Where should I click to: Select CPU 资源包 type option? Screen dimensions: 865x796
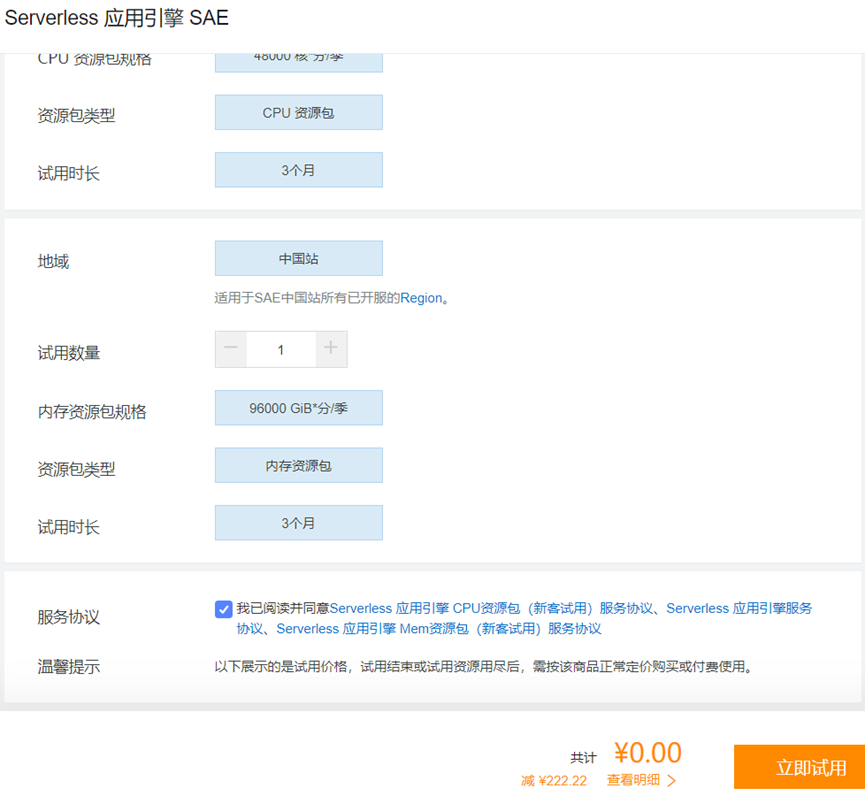click(x=298, y=113)
